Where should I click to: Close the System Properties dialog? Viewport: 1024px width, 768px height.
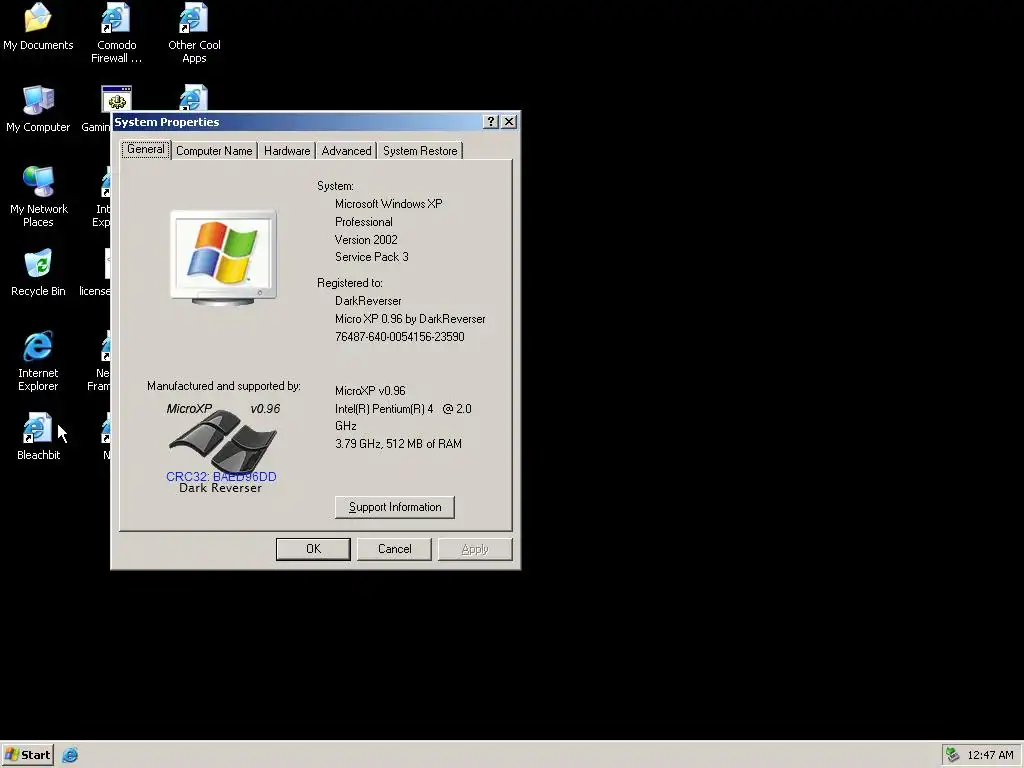tap(509, 121)
